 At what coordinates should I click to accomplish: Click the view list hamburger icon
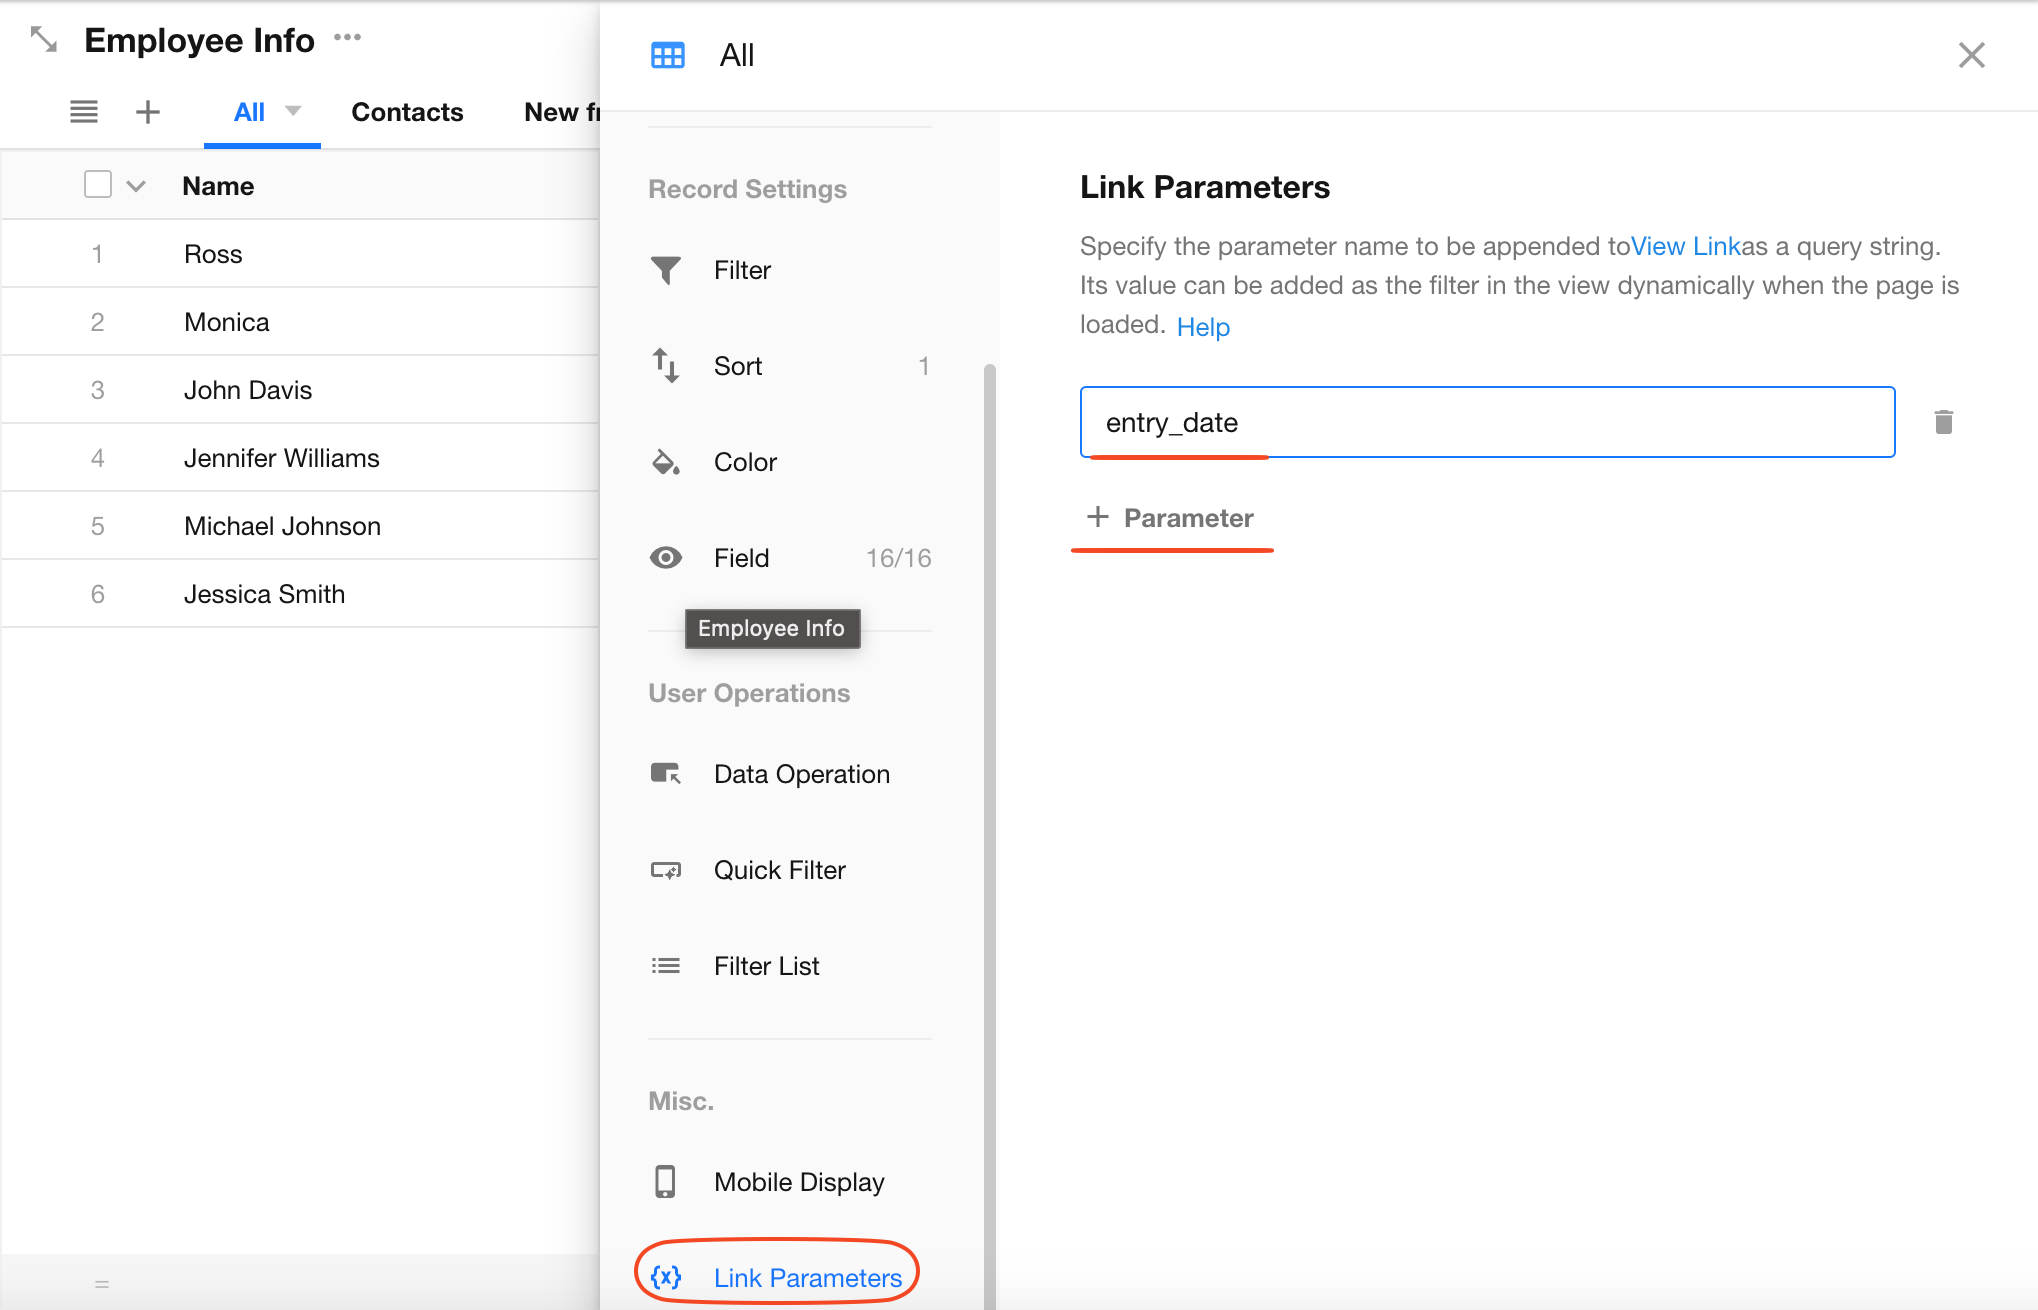coord(84,112)
